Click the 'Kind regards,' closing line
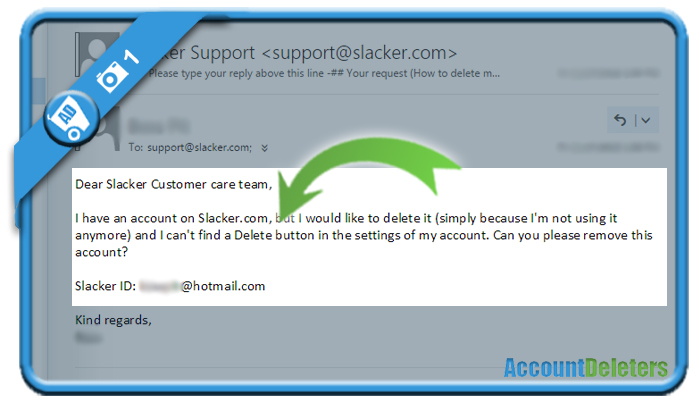 (113, 320)
